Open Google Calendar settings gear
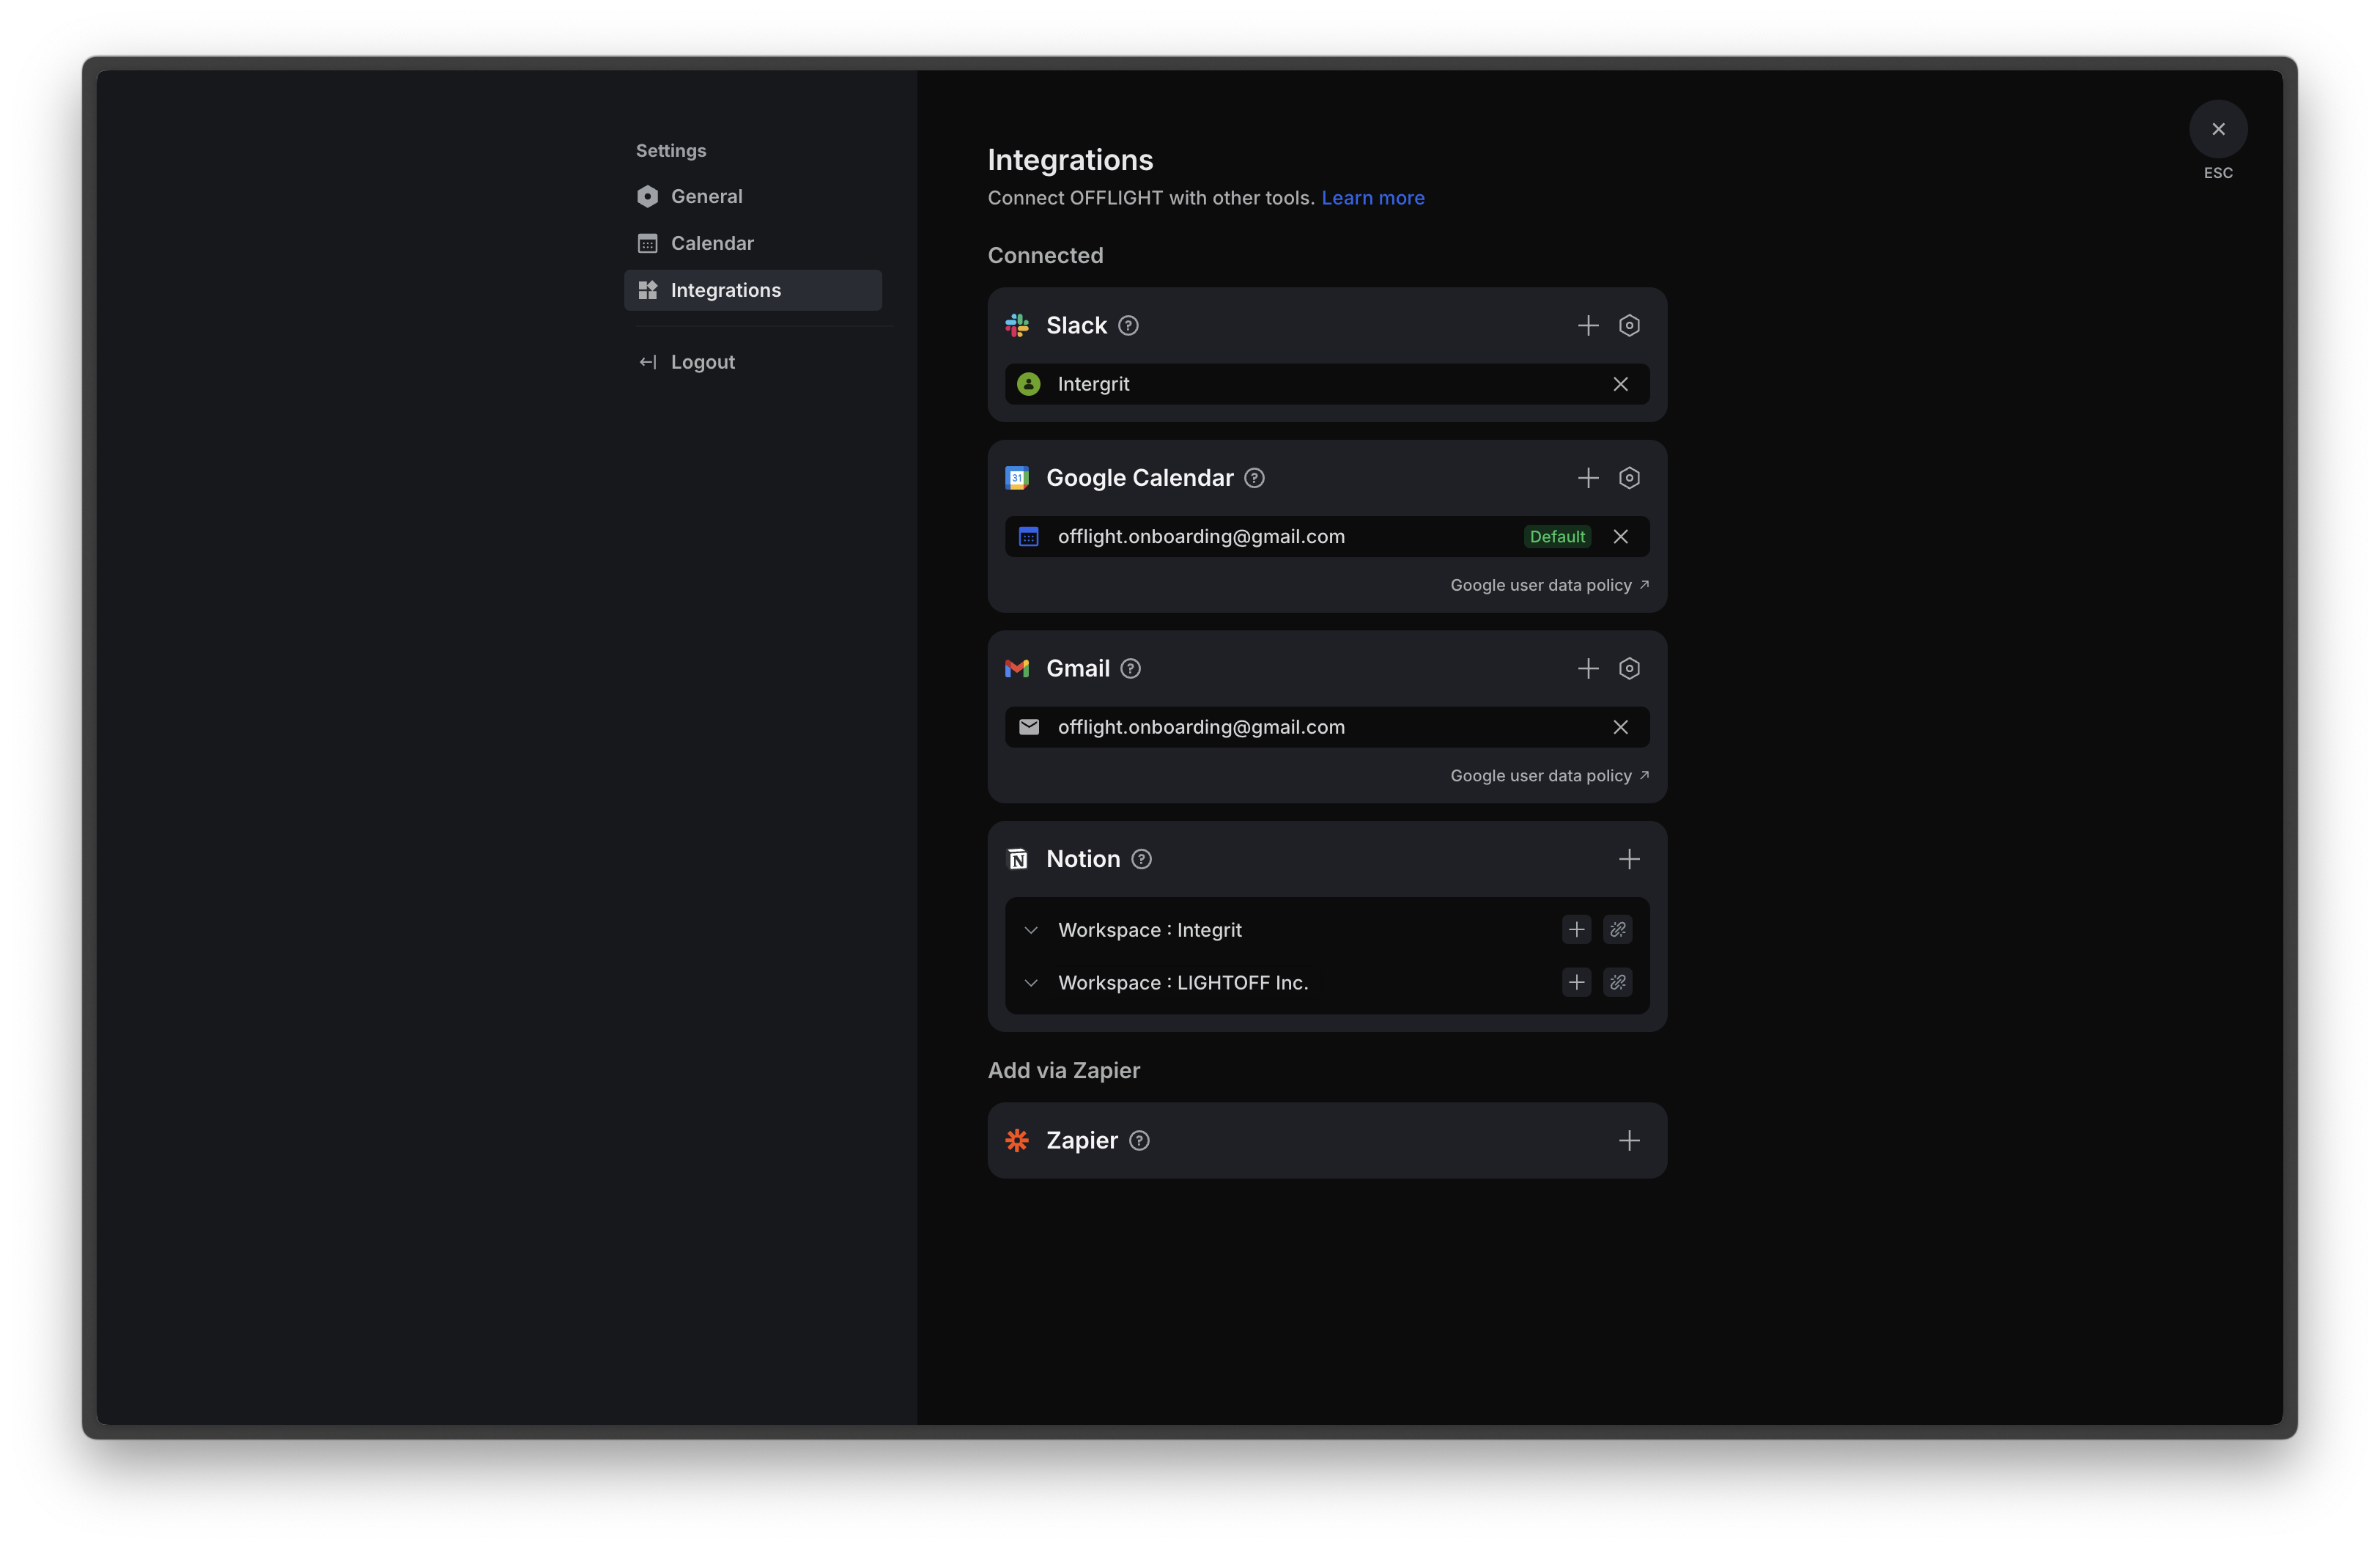Viewport: 2380px width, 1548px height. 1629,478
